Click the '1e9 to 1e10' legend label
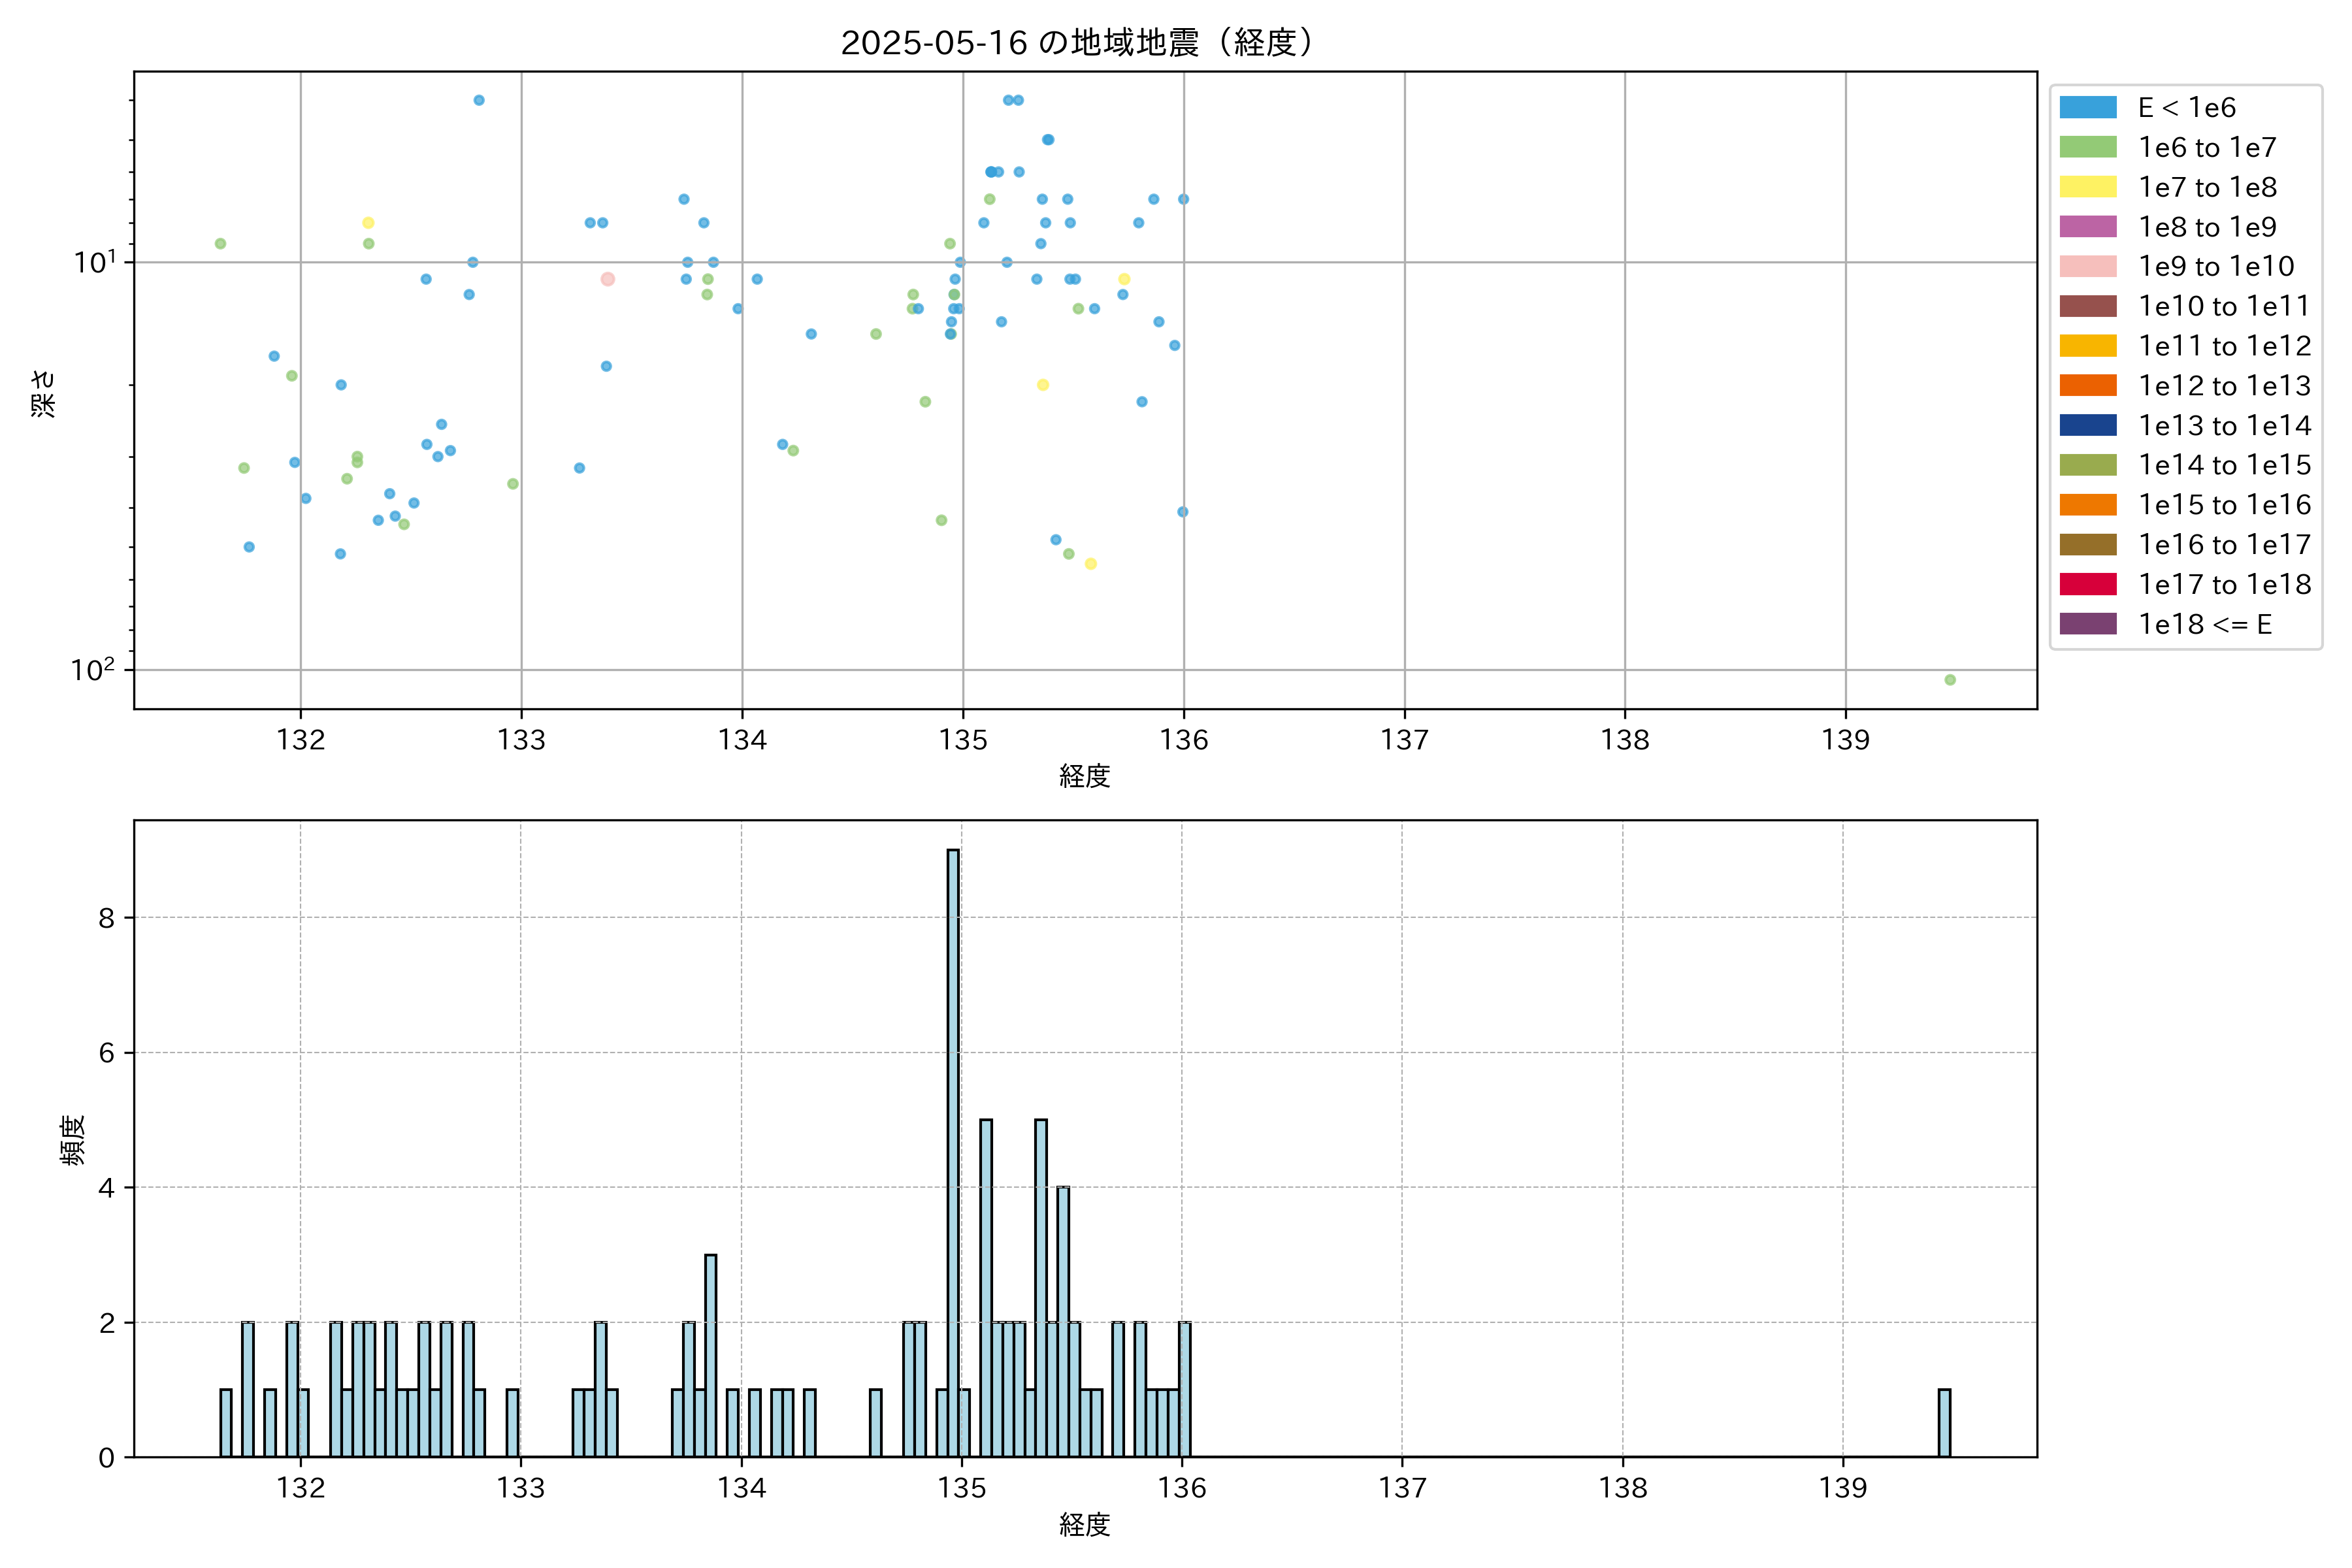Screen dimensions: 2352x1568 point(2215,267)
